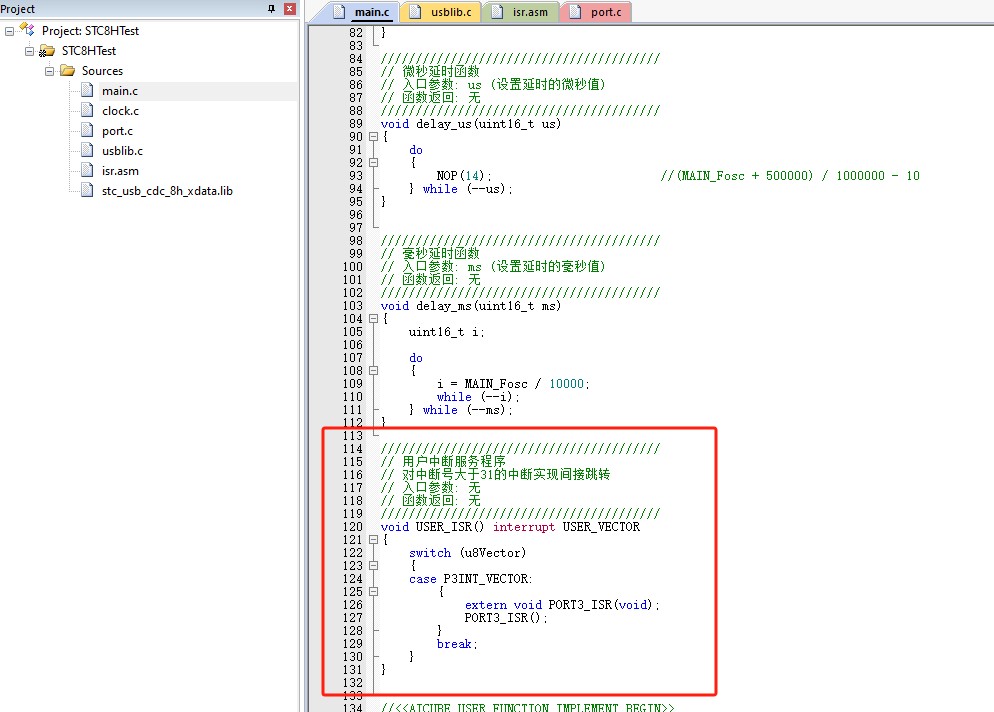
Task: Click the main.c file icon in tree
Action: click(88, 91)
